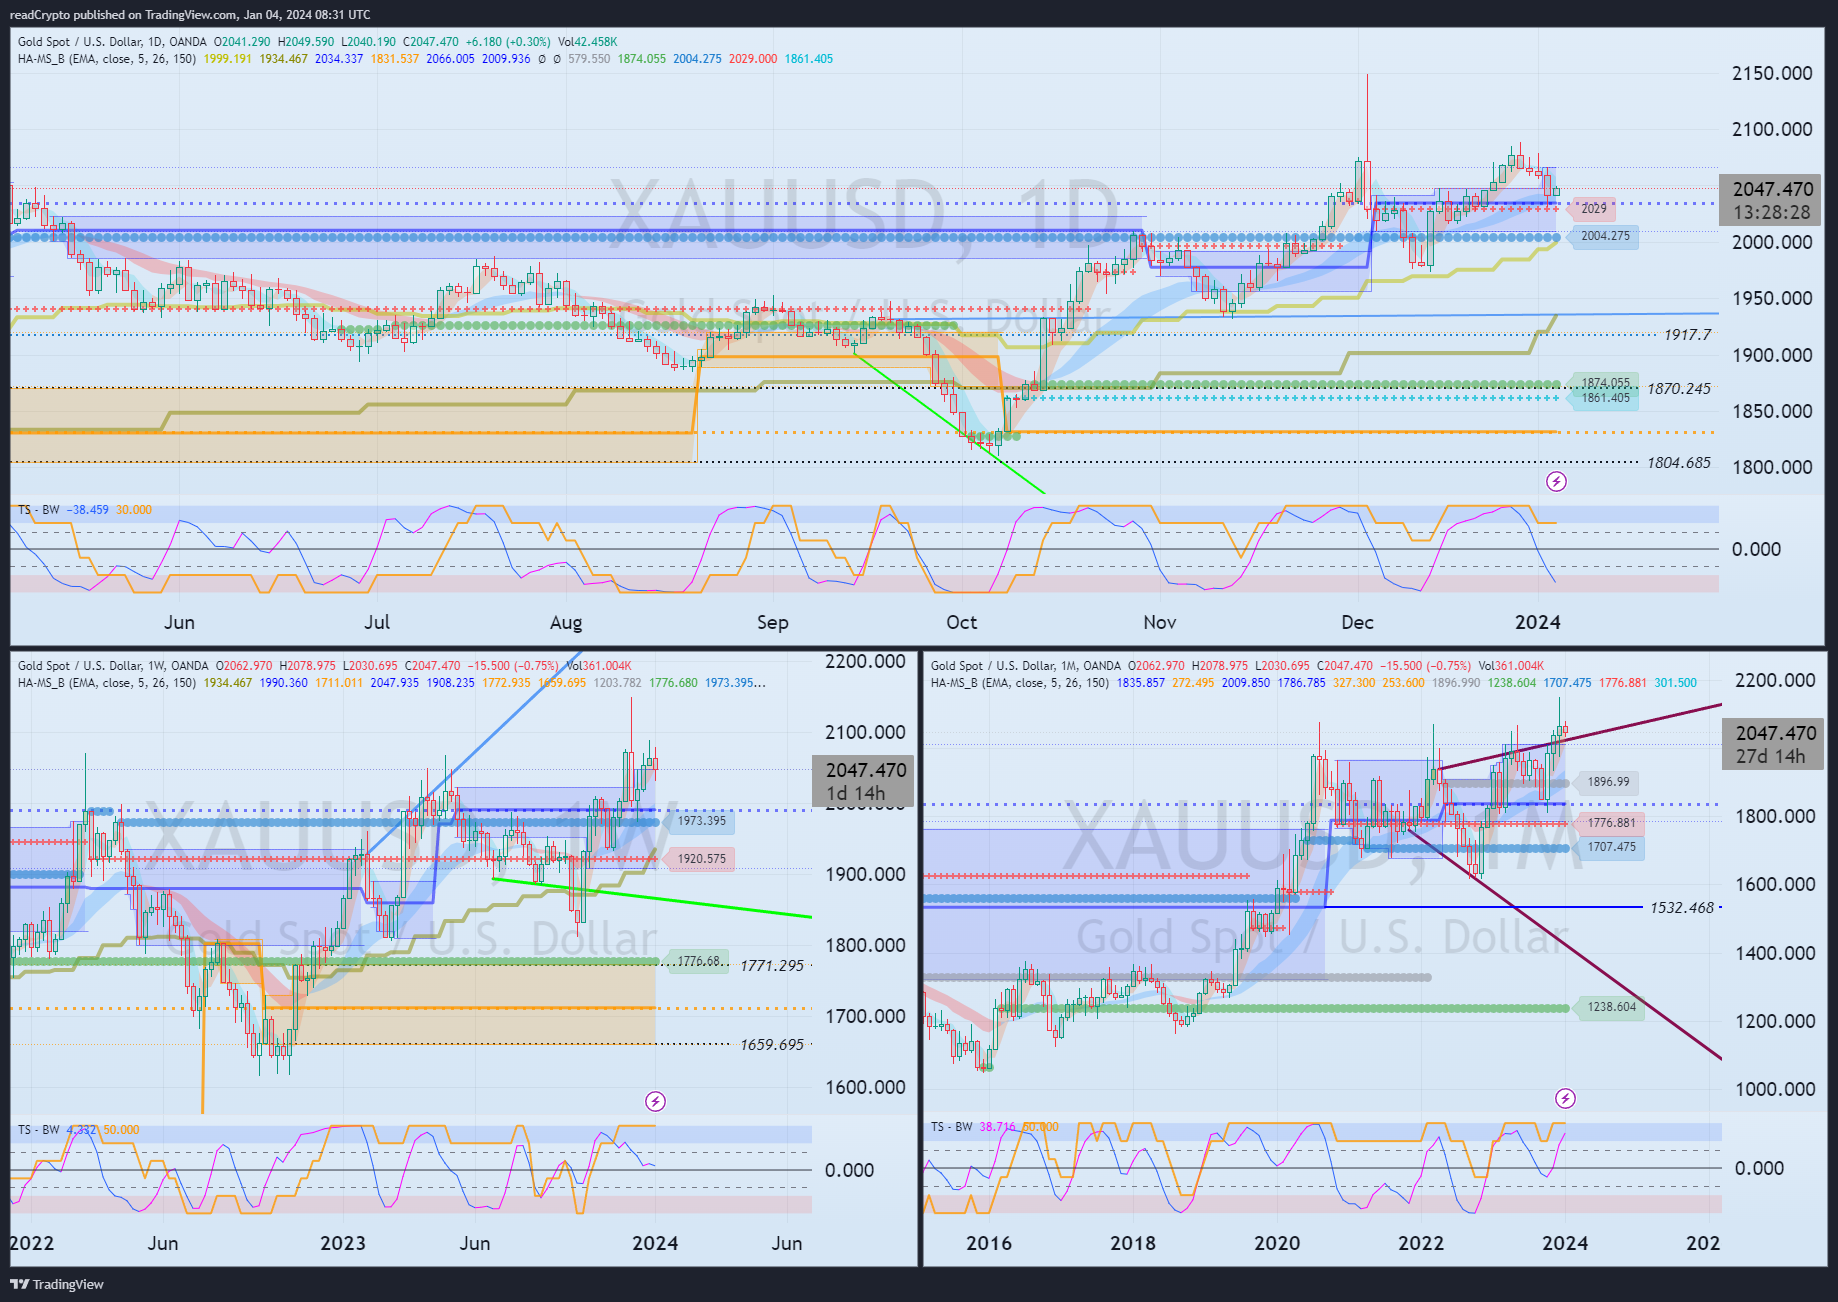
Task: Click the 1000.000 level on the monthly price axis
Action: [1775, 1089]
